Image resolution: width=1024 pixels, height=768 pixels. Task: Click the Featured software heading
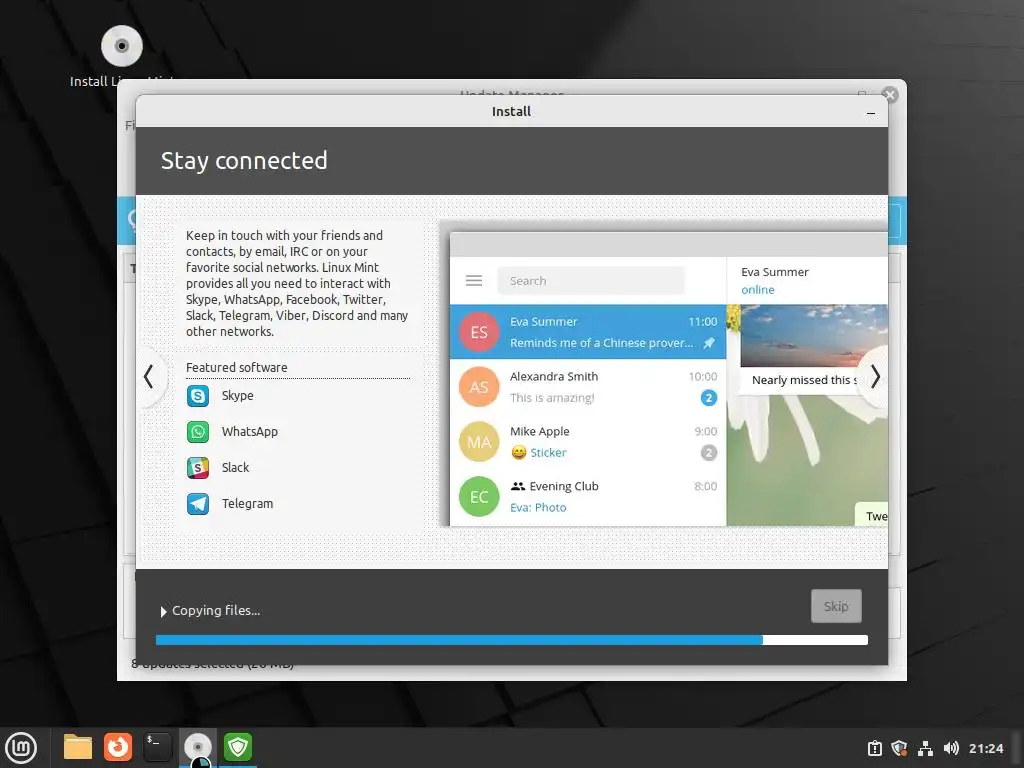pyautogui.click(x=236, y=368)
